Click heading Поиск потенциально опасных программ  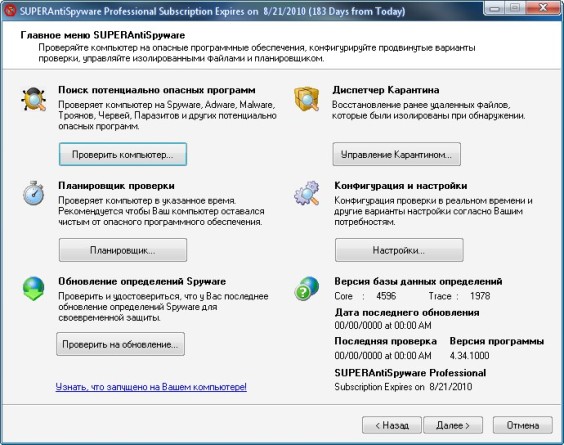[x=157, y=90]
